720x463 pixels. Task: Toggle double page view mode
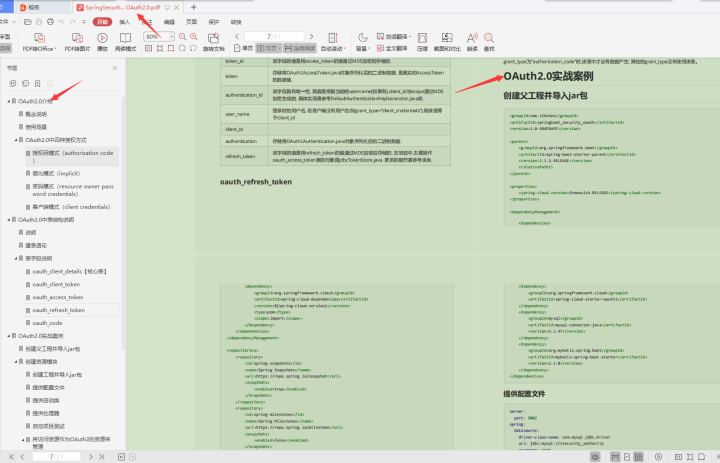pos(269,48)
